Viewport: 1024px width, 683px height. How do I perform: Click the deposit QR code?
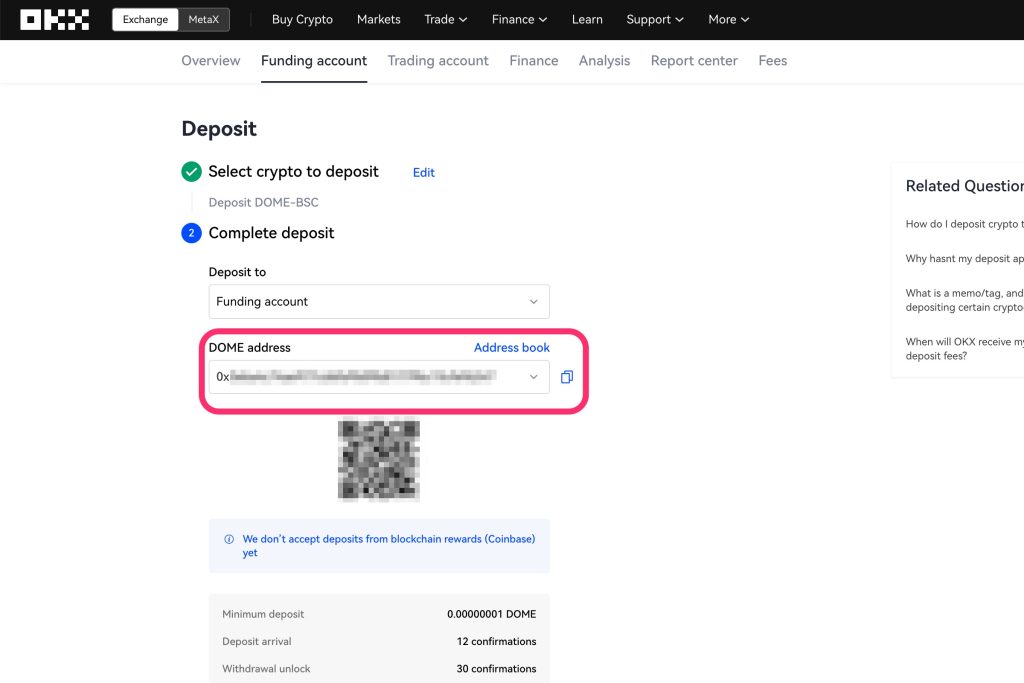point(378,459)
